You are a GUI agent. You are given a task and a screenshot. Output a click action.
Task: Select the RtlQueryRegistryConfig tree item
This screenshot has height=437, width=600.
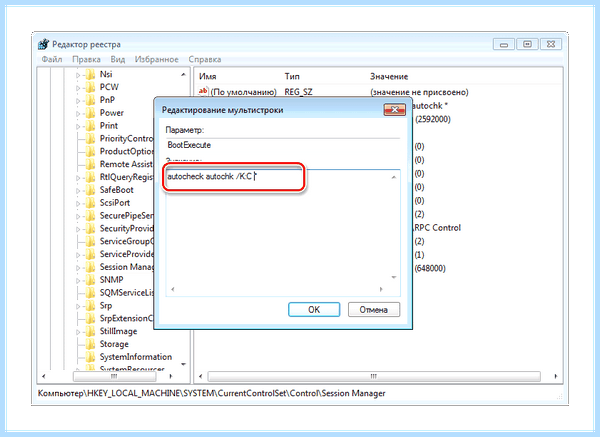126,177
